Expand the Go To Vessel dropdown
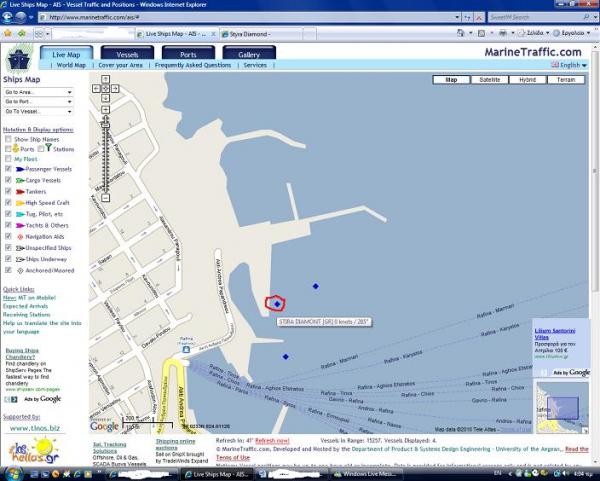Viewport: 600px width, 481px height. coord(38,111)
